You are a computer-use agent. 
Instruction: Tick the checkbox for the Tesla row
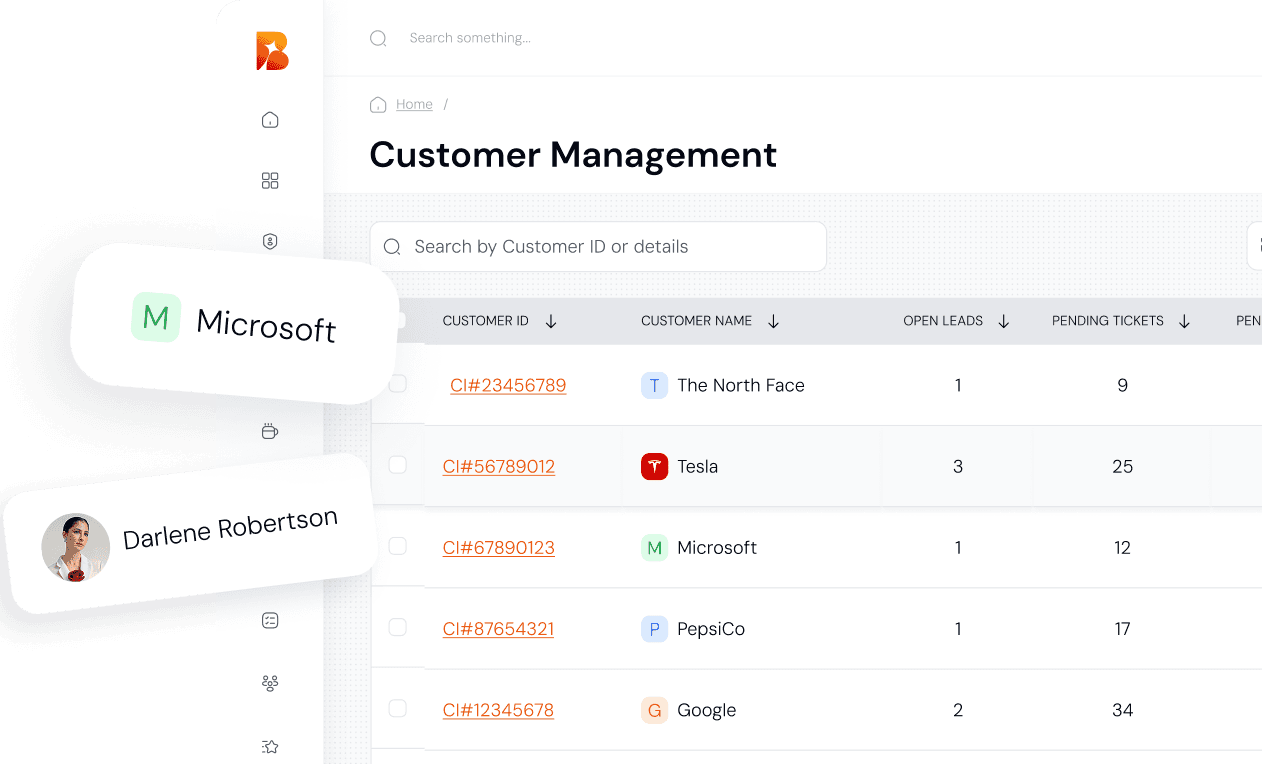point(398,465)
